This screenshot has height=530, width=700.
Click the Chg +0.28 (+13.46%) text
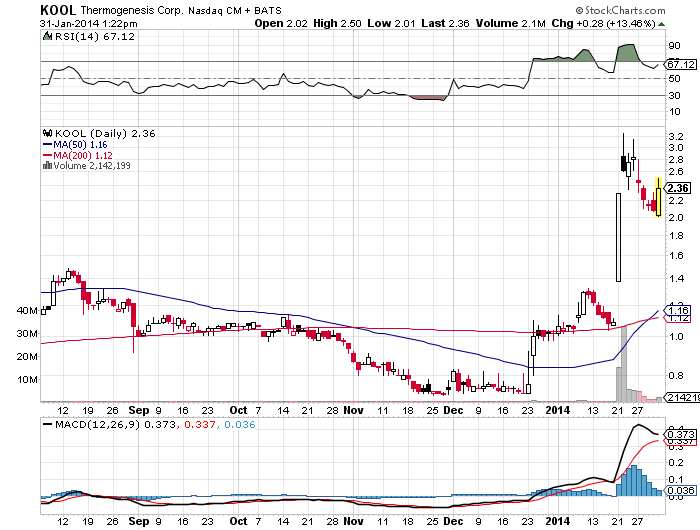point(604,23)
